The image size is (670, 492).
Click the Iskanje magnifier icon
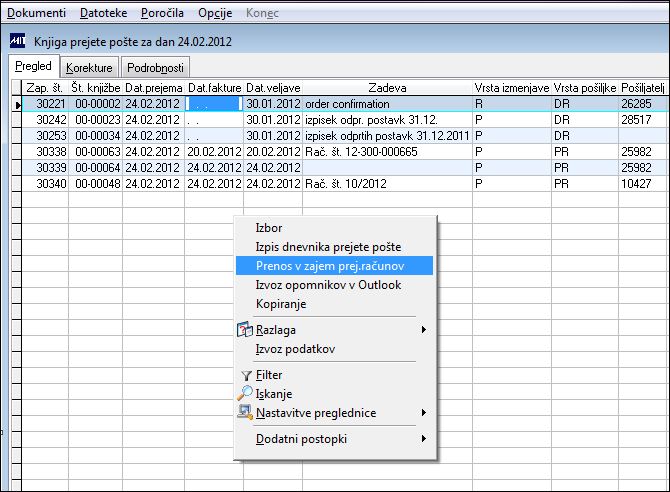click(245, 393)
